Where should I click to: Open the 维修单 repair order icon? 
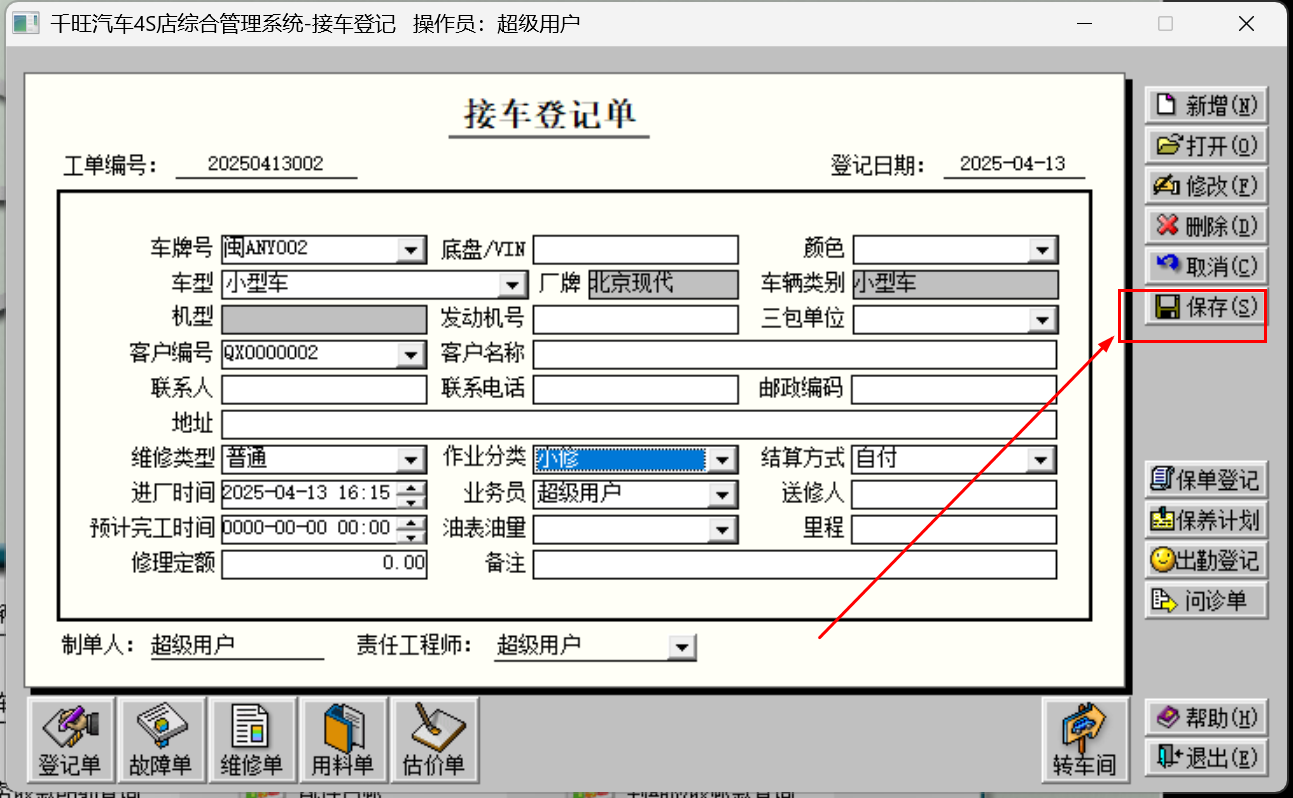point(253,740)
